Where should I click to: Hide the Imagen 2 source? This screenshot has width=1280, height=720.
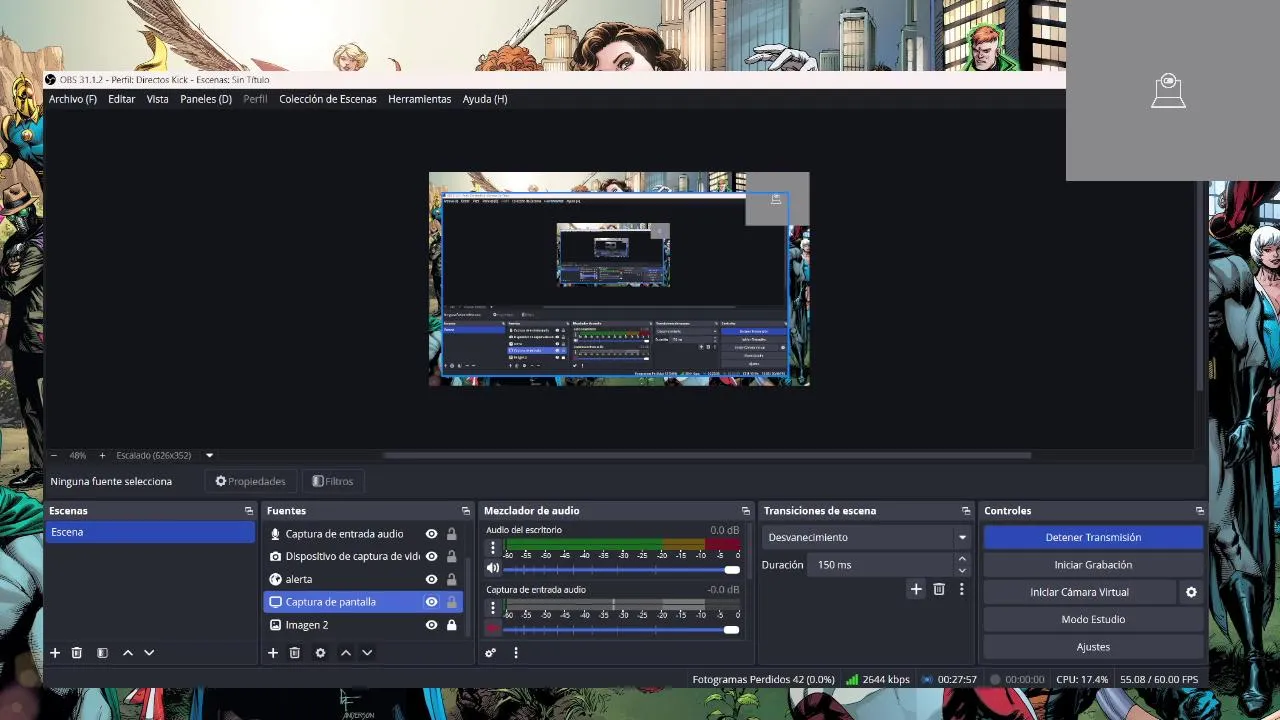coord(431,625)
